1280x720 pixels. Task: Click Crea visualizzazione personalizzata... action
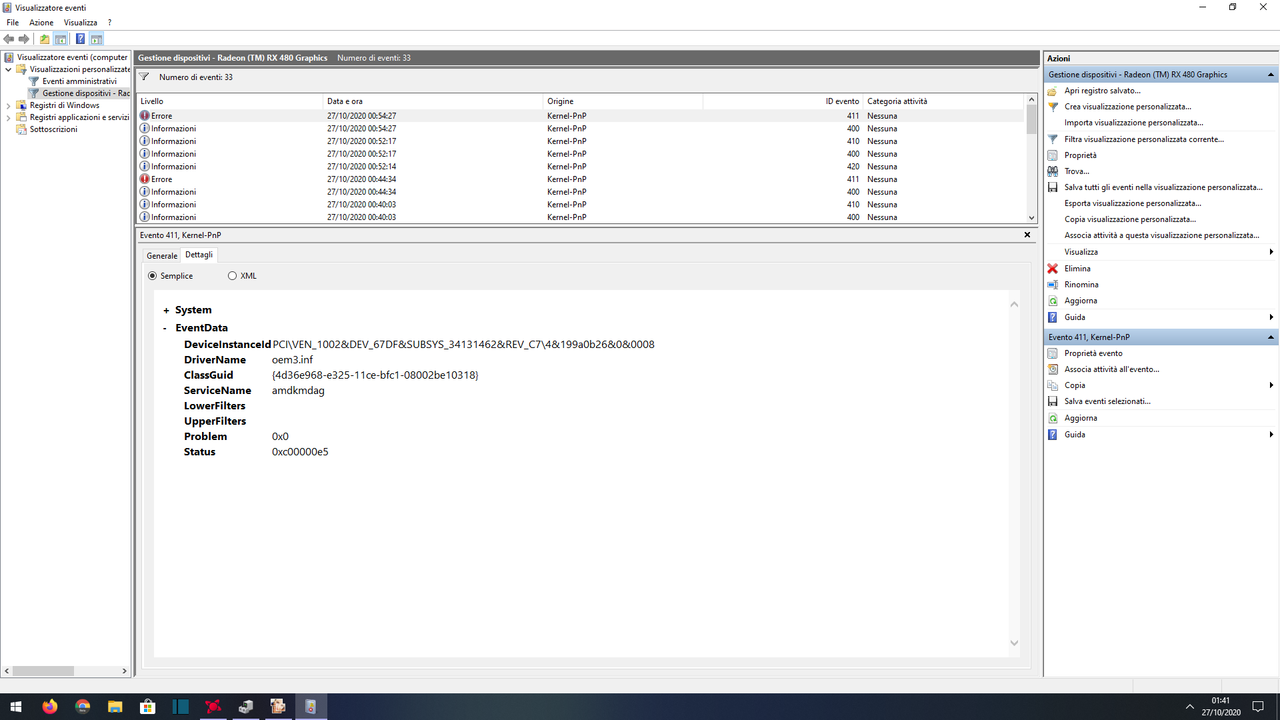1127,106
